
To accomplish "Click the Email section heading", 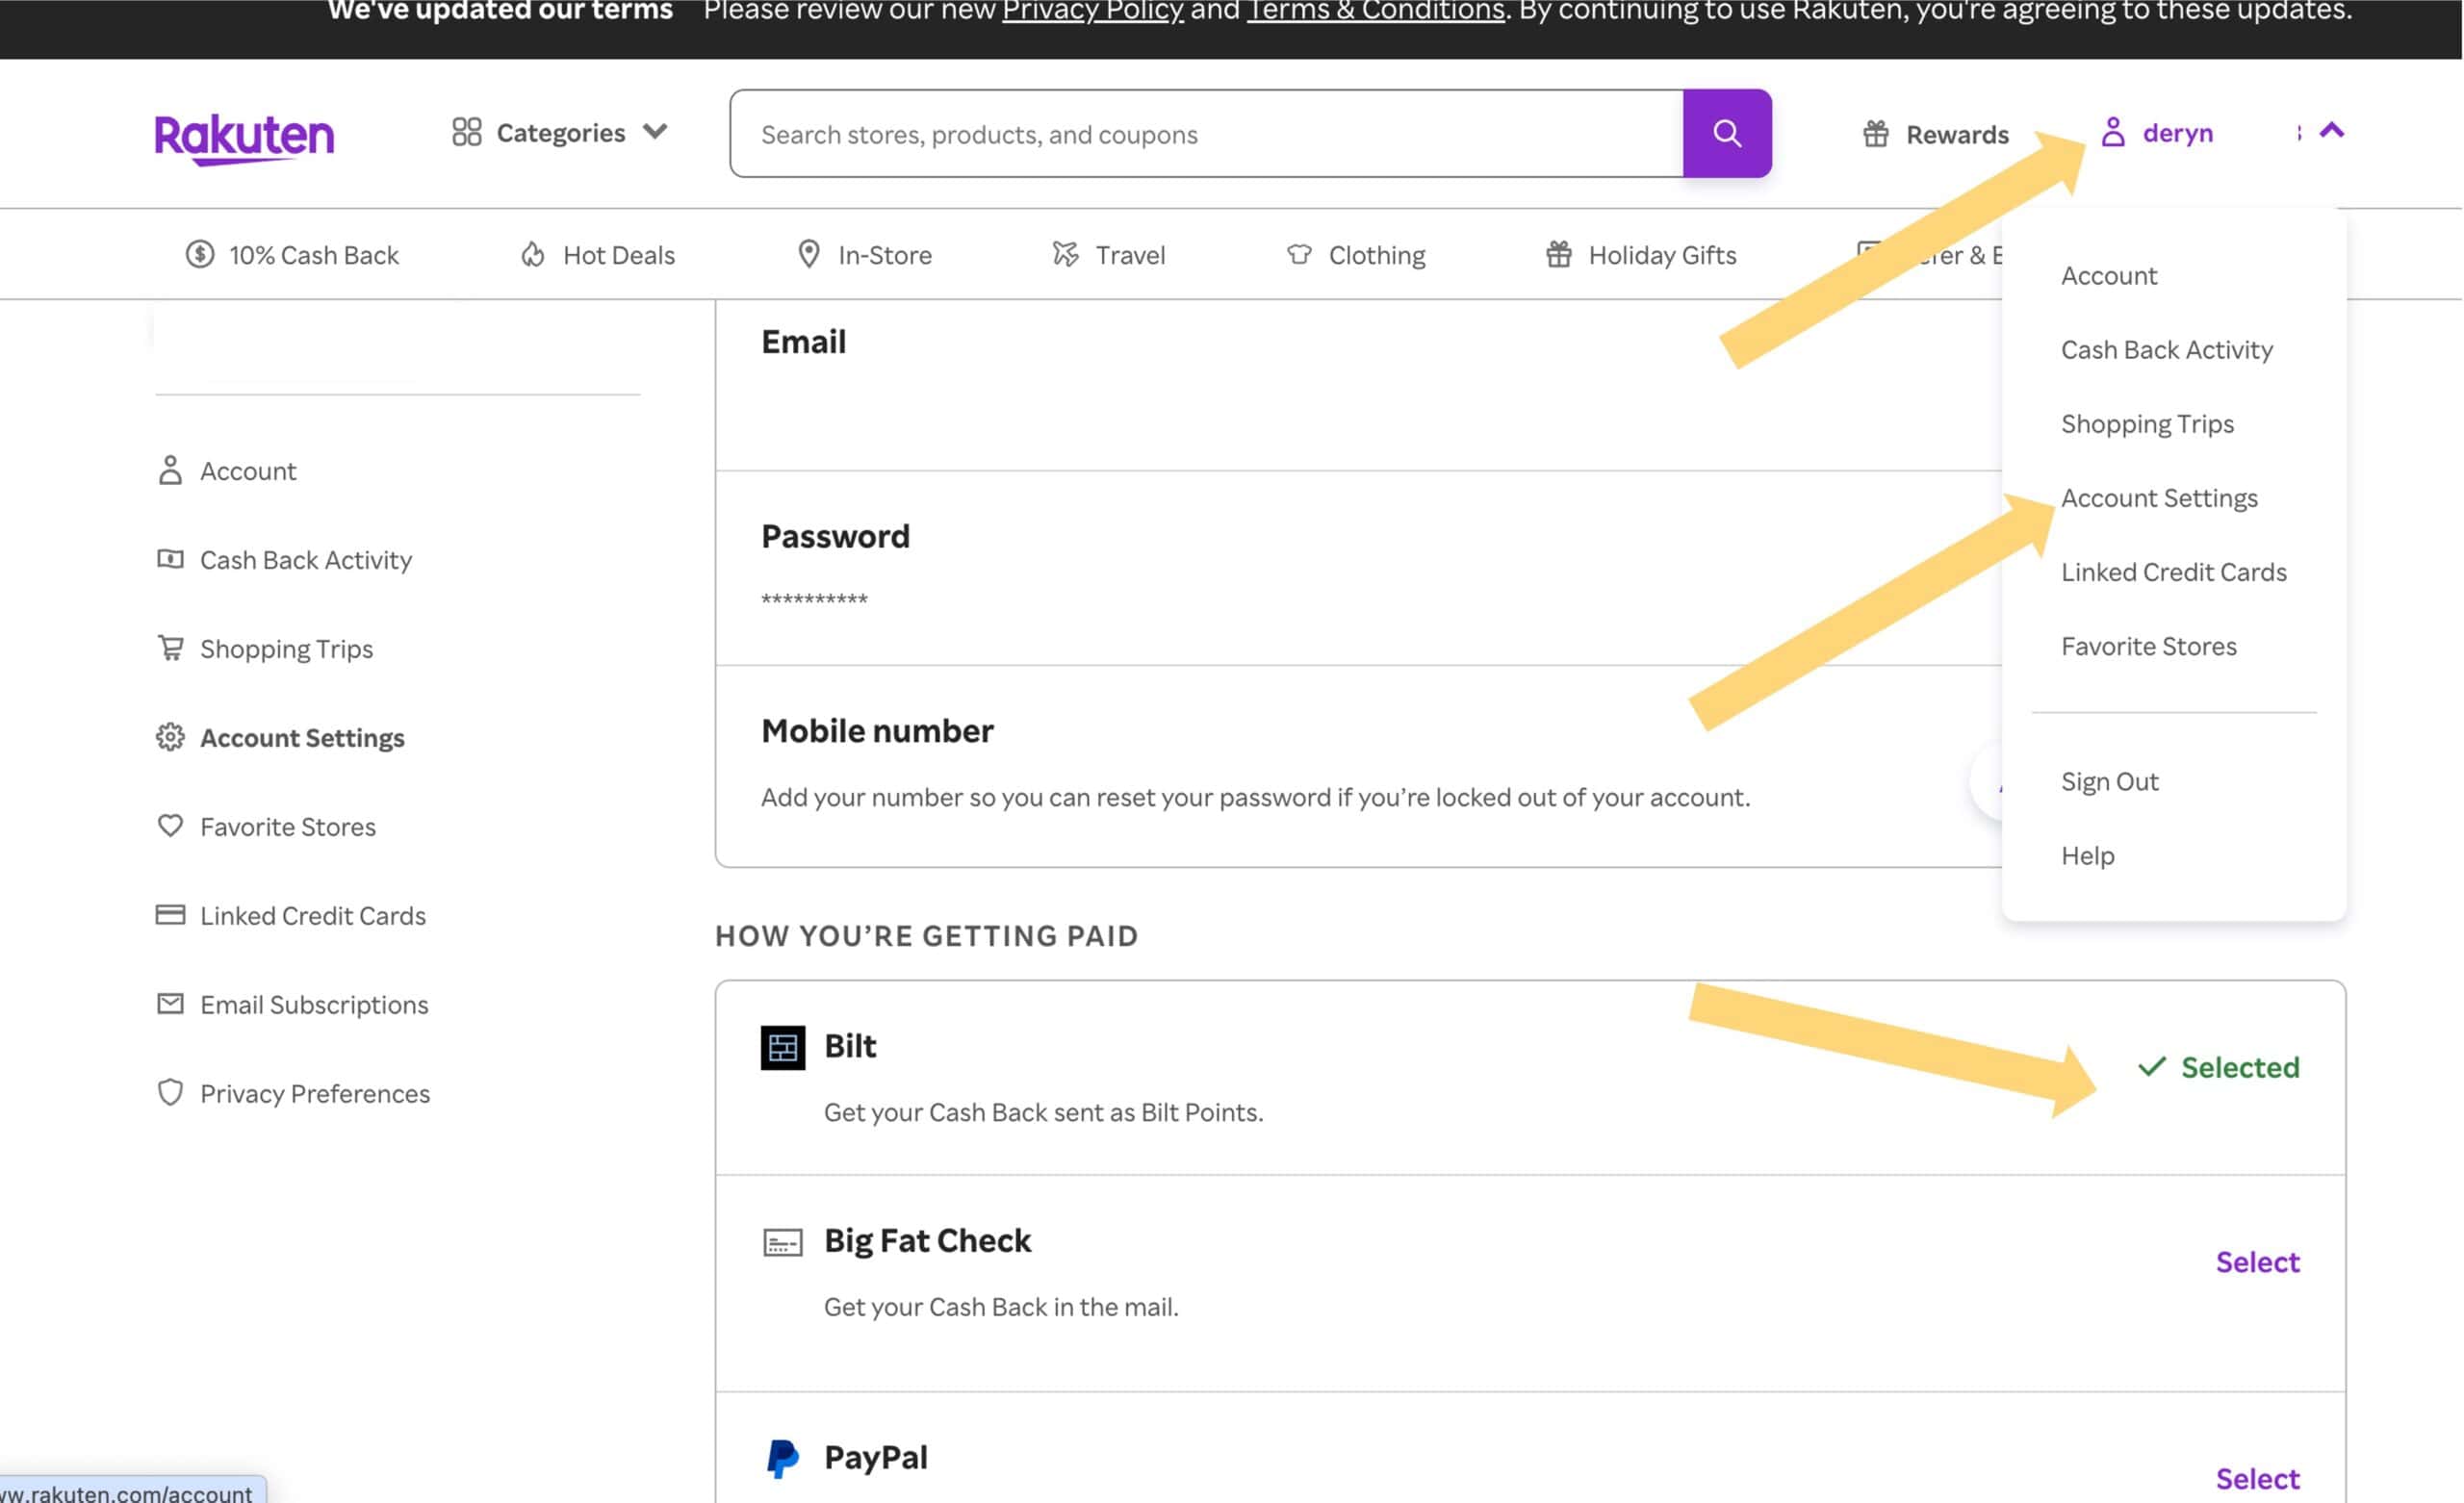I will tap(803, 342).
